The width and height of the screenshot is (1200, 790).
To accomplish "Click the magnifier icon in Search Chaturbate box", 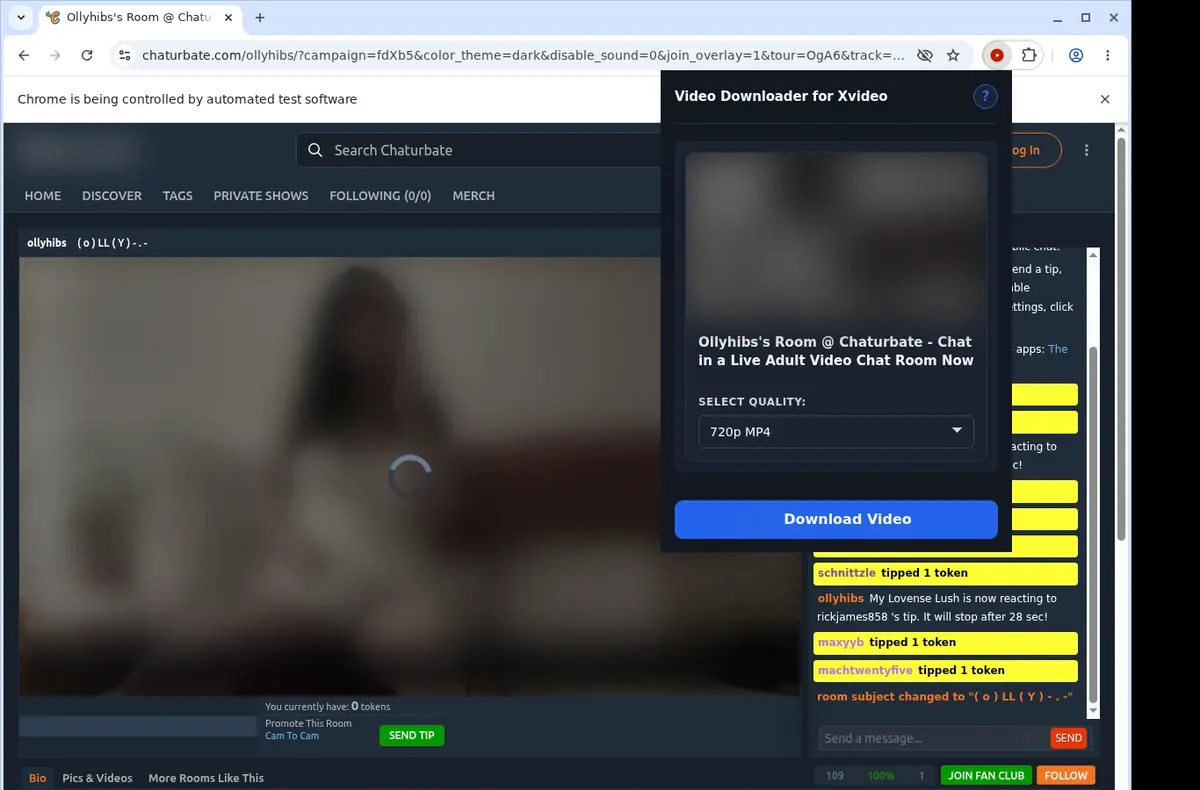I will (315, 150).
